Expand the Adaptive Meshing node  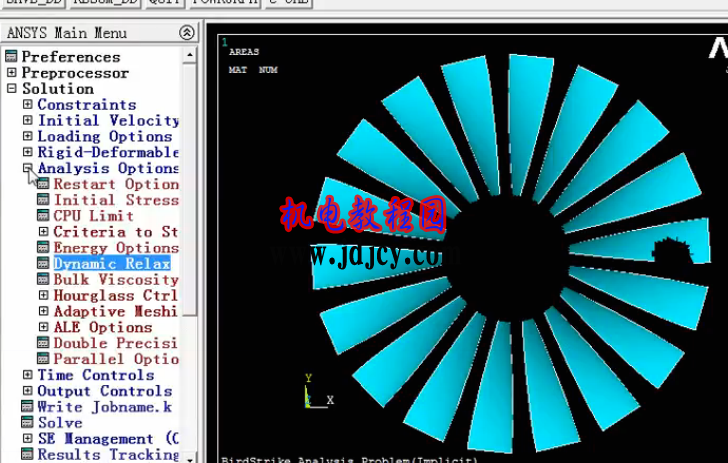[x=43, y=311]
